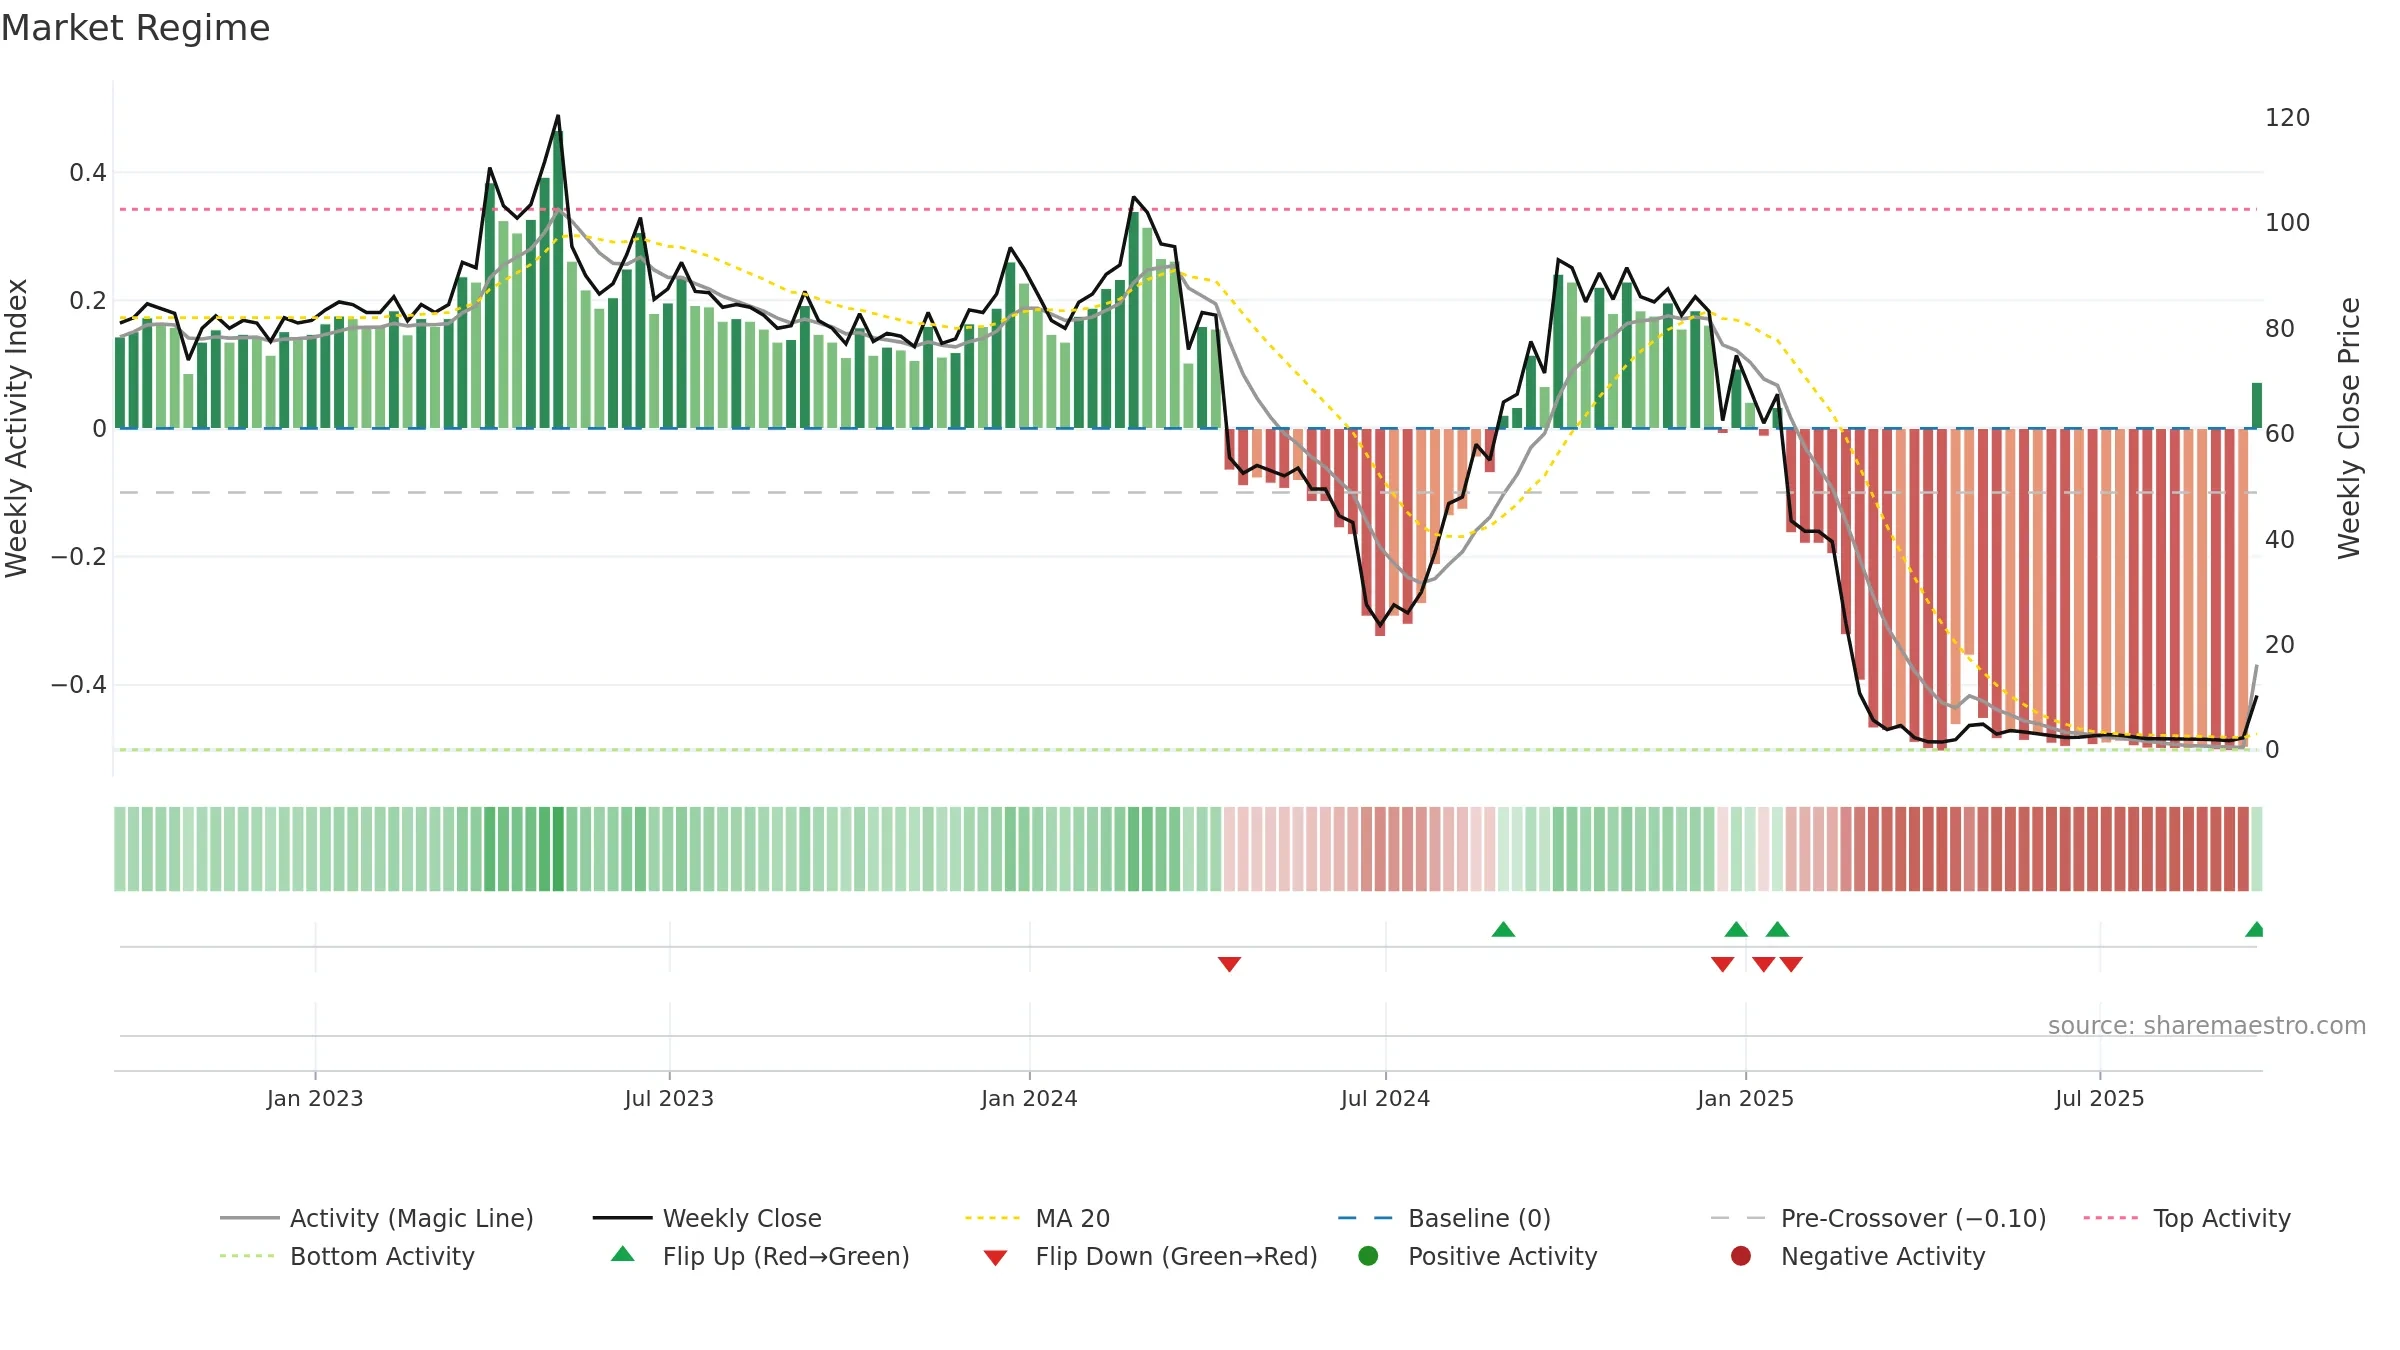
Task: Toggle the Baseline (0) legend entry
Action: pos(1444,1218)
